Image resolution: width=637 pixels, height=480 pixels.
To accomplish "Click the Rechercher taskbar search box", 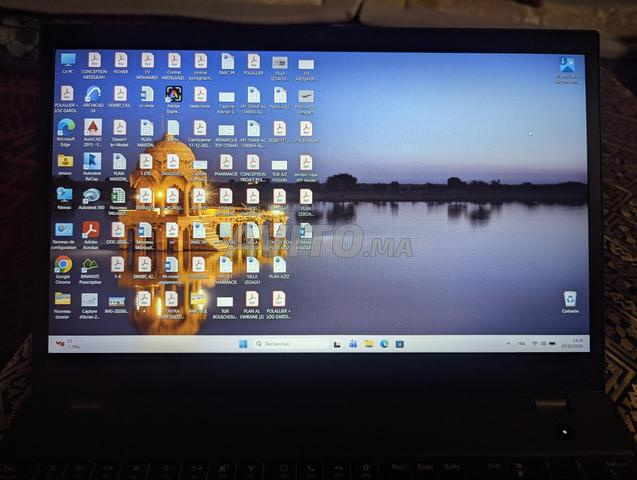I will coord(290,344).
